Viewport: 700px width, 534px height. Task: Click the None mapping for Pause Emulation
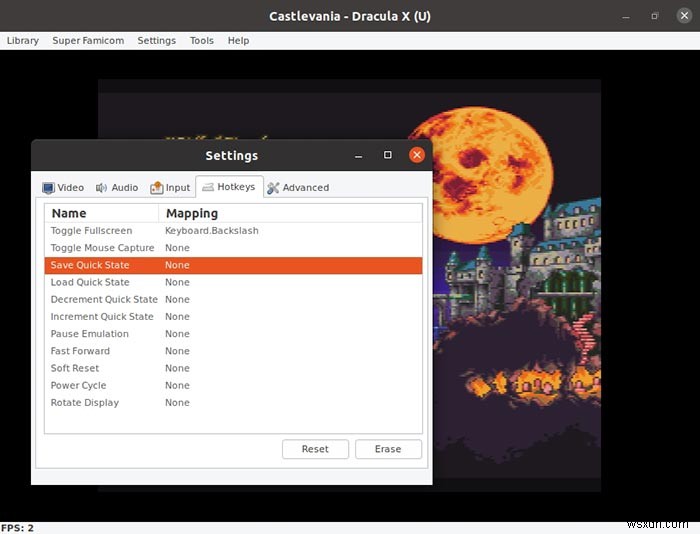(x=177, y=334)
